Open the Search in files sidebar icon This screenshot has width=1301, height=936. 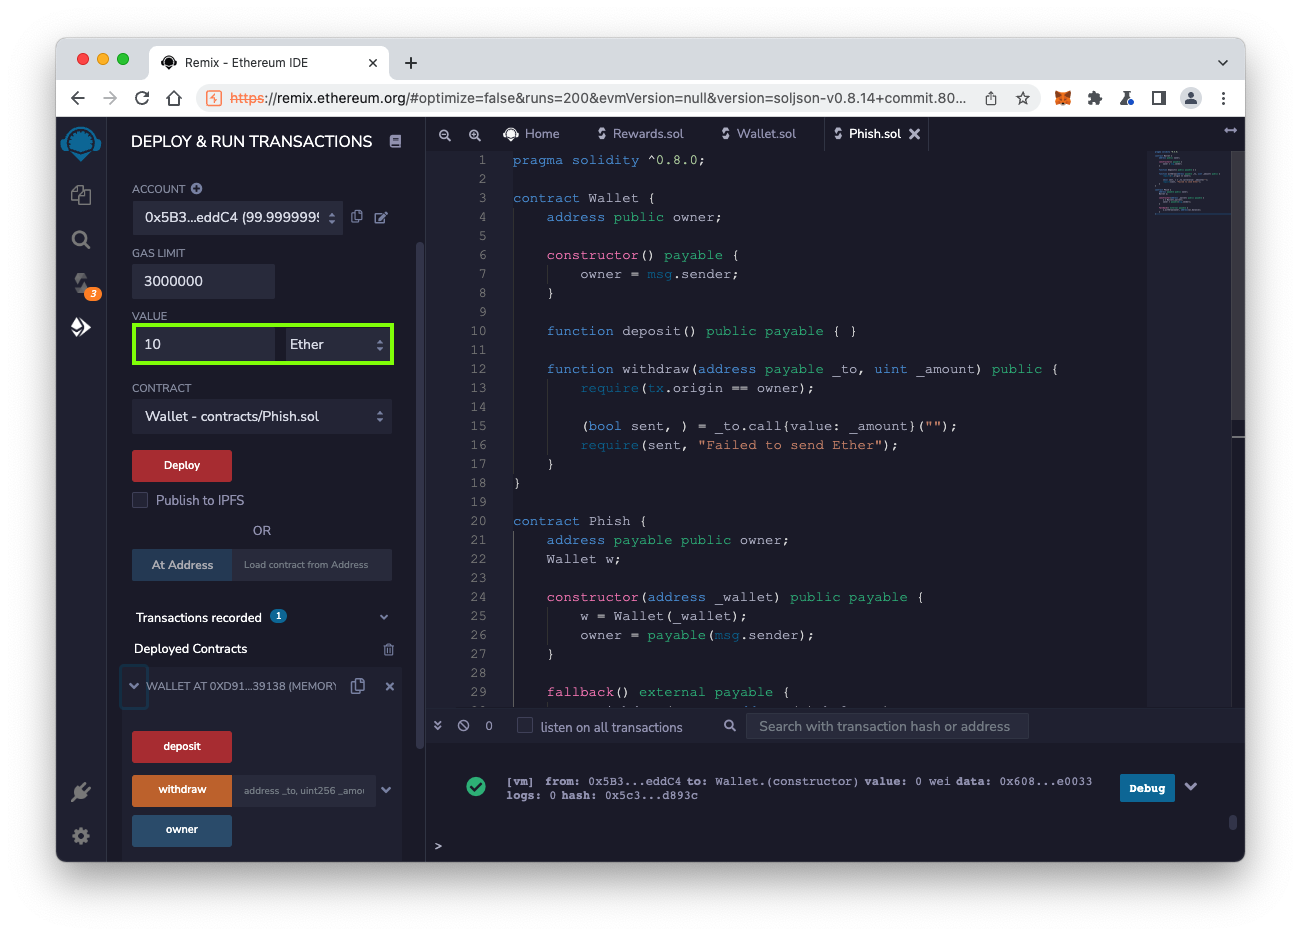click(81, 239)
